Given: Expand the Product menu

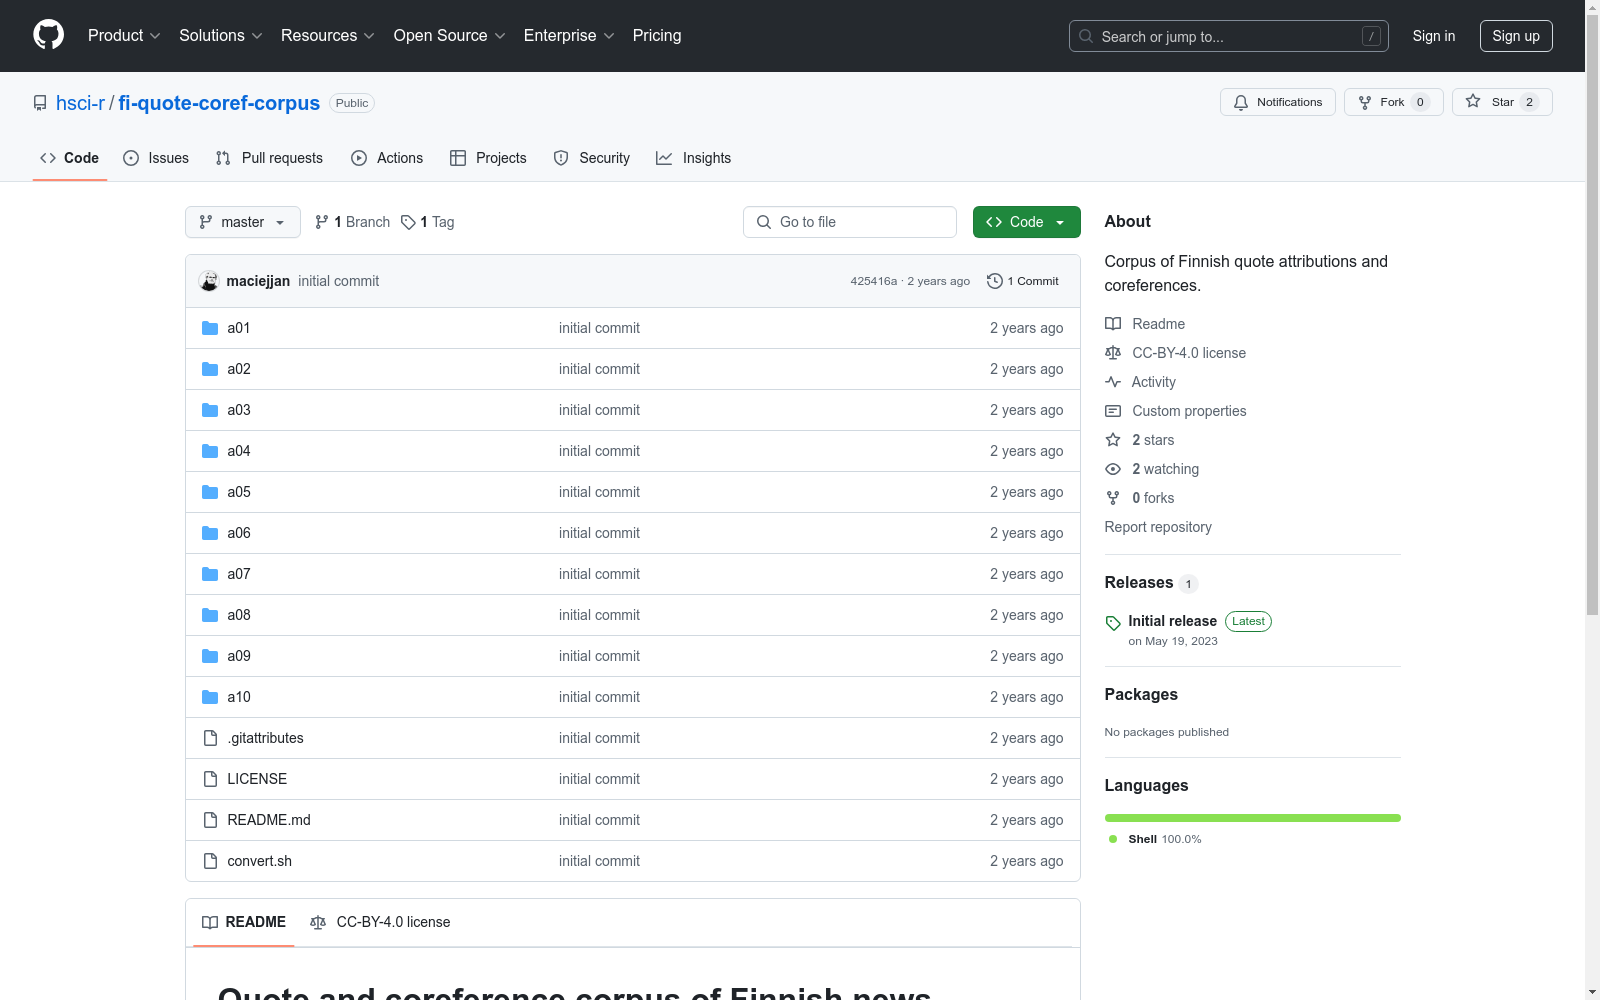Looking at the screenshot, I should pyautogui.click(x=124, y=35).
